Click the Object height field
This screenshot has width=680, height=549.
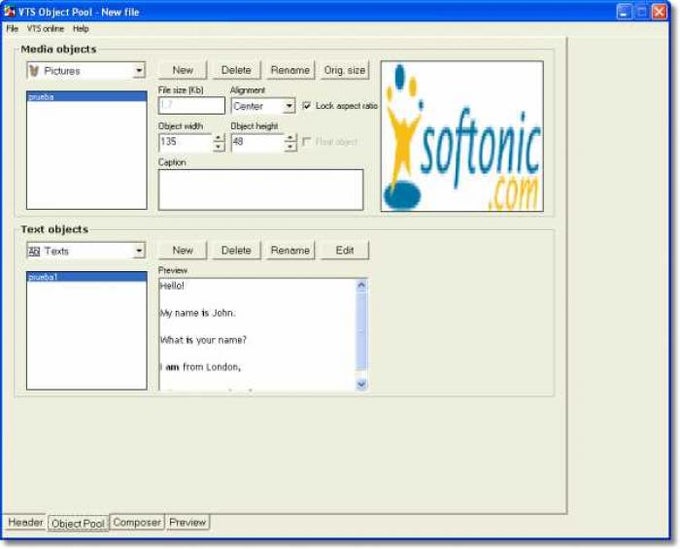coord(258,142)
